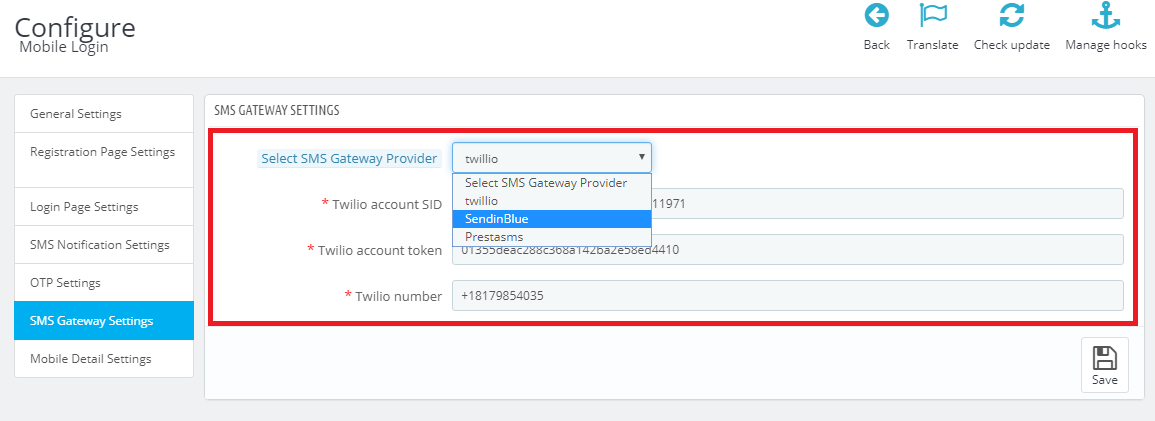This screenshot has height=421, width=1155.
Task: Click the Manage hooks anchor icon
Action: (x=1106, y=15)
